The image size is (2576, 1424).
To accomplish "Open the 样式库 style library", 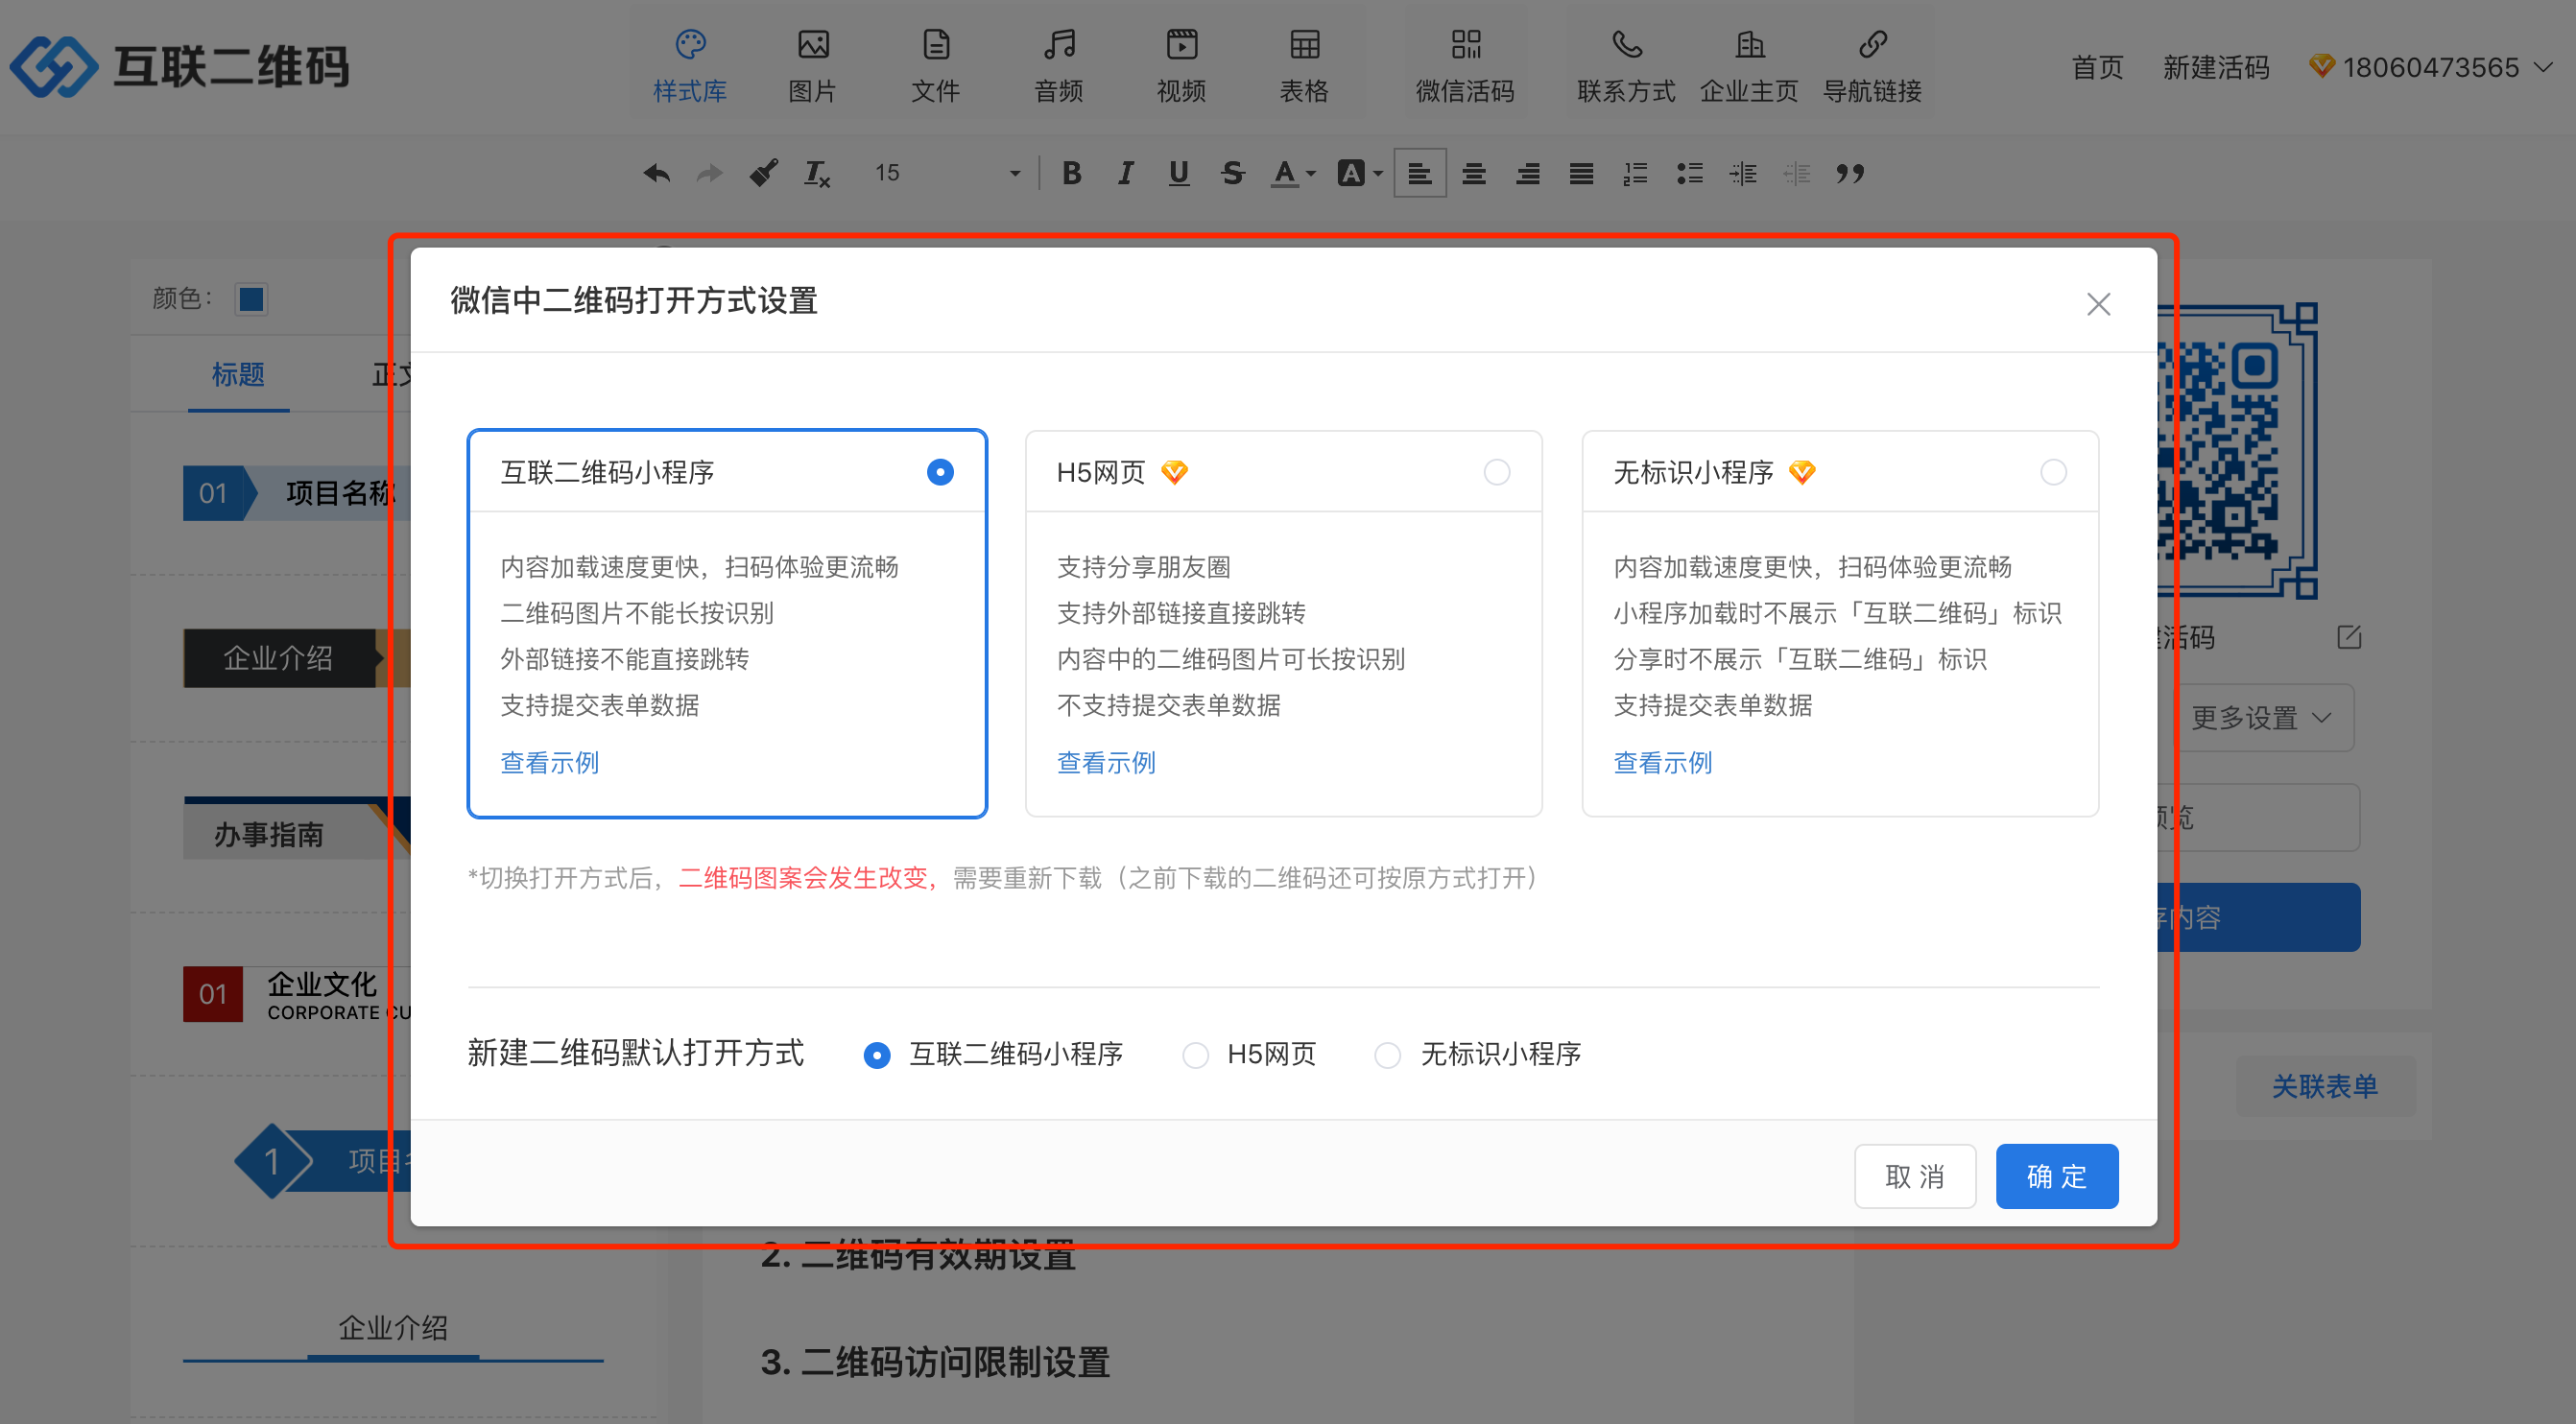I will tap(690, 66).
